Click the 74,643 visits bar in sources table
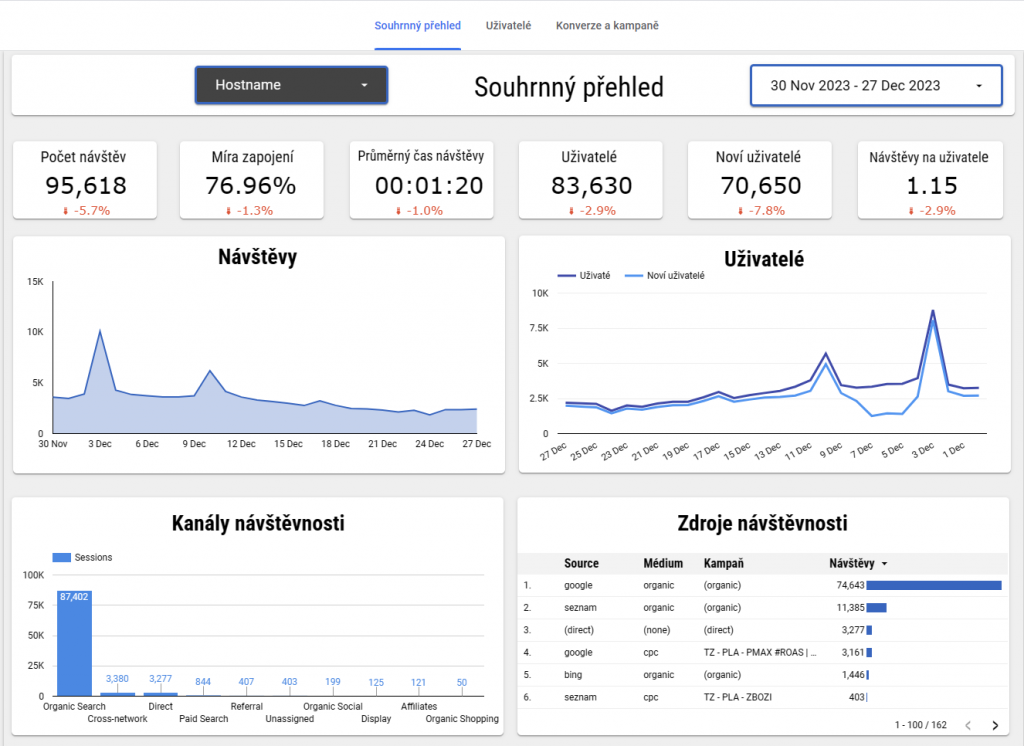This screenshot has height=746, width=1024. coord(934,585)
